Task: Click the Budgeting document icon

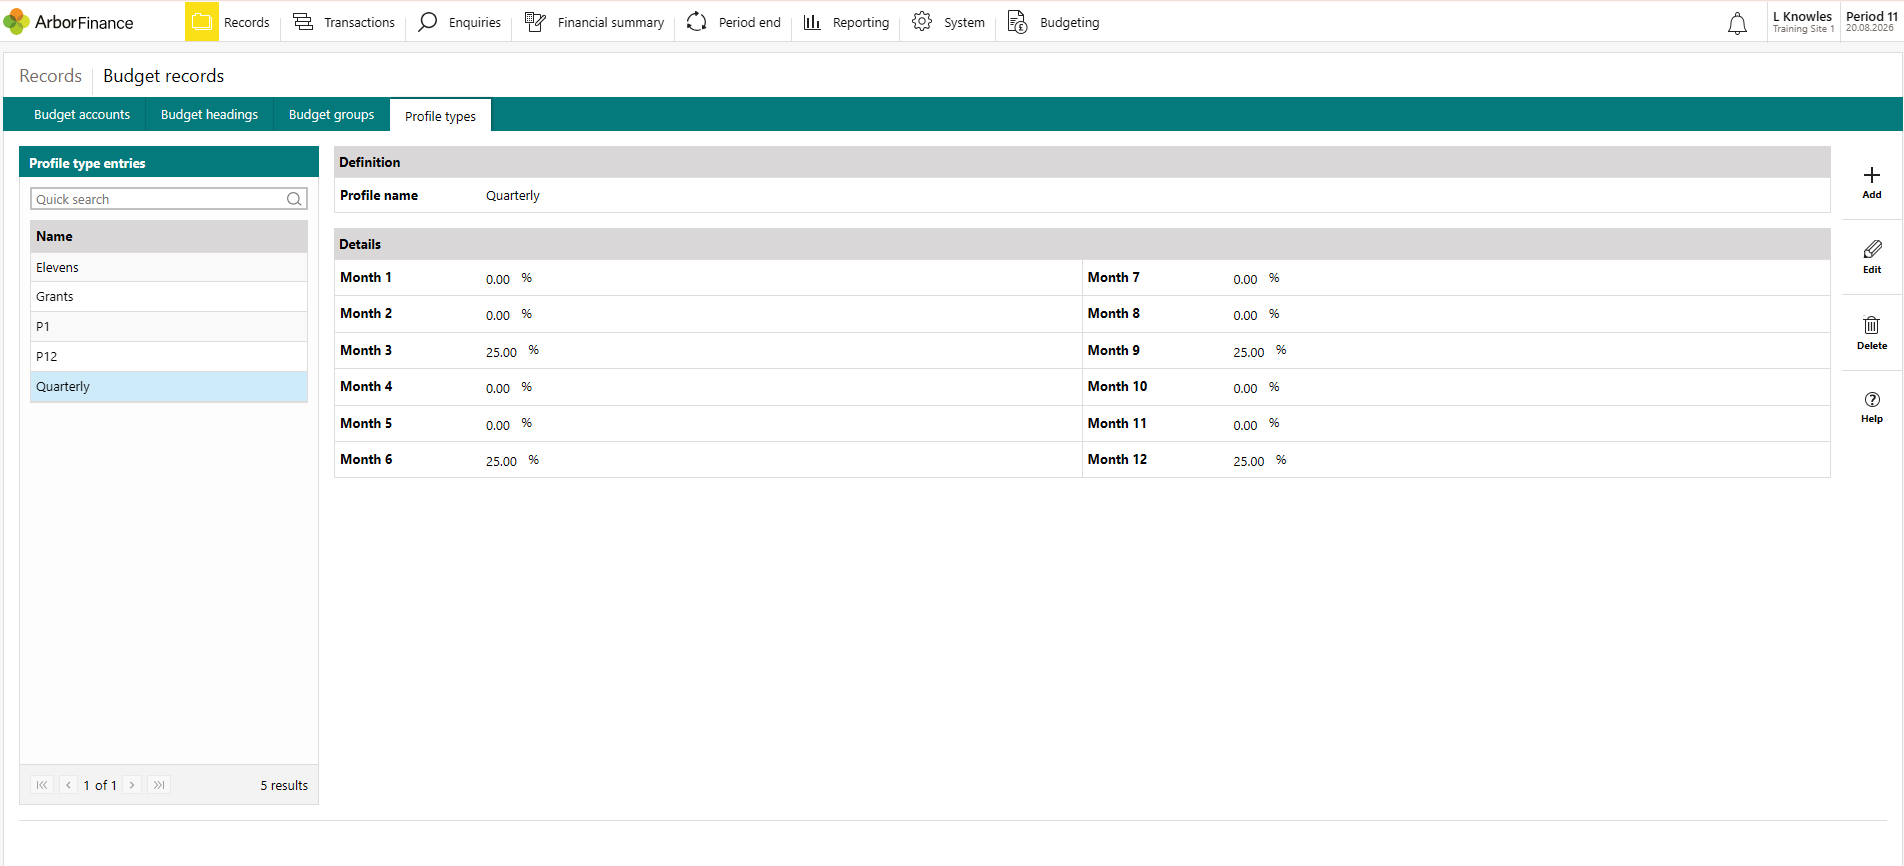Action: (1017, 22)
